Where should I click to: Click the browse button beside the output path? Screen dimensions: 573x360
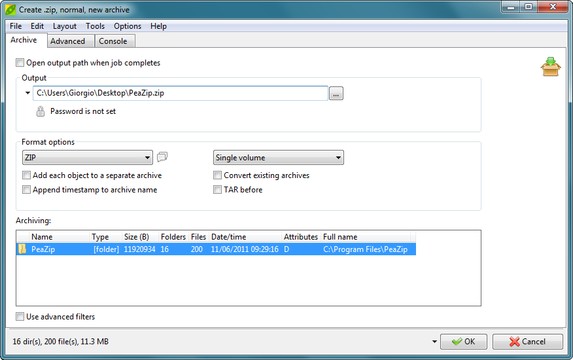(336, 94)
